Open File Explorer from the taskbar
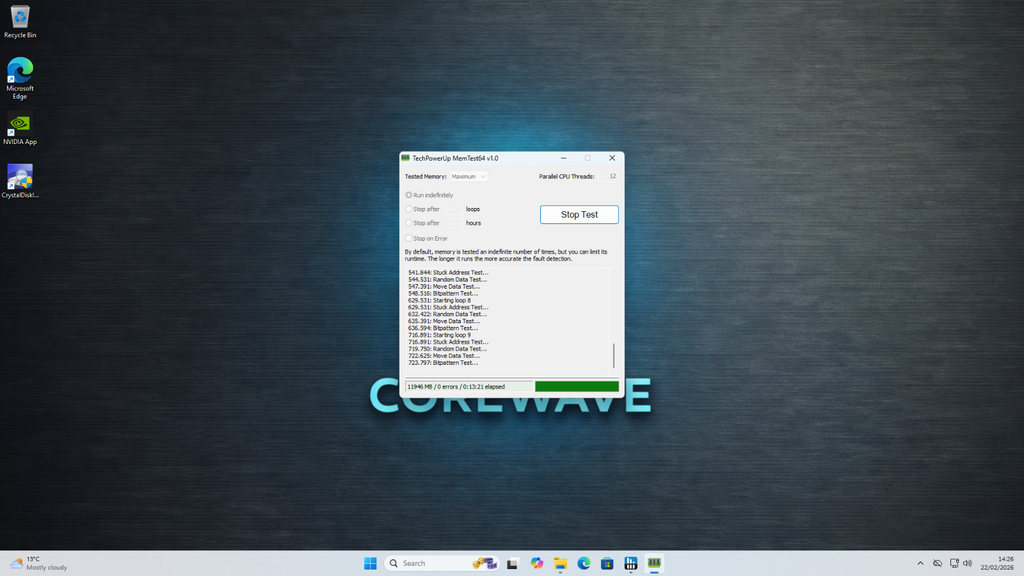Viewport: 1024px width, 576px height. click(x=560, y=563)
